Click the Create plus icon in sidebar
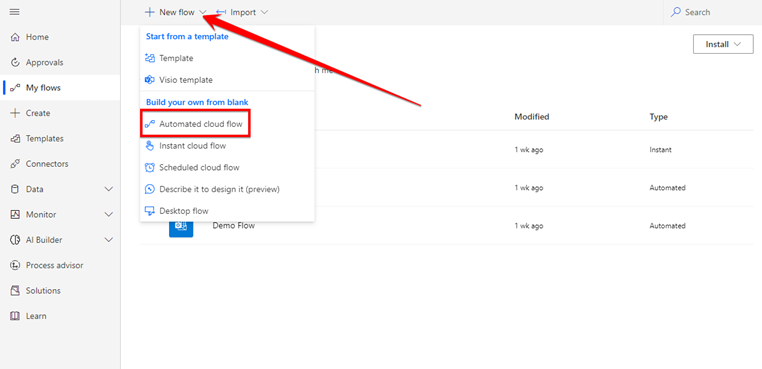Image resolution: width=762 pixels, height=369 pixels. [15, 113]
